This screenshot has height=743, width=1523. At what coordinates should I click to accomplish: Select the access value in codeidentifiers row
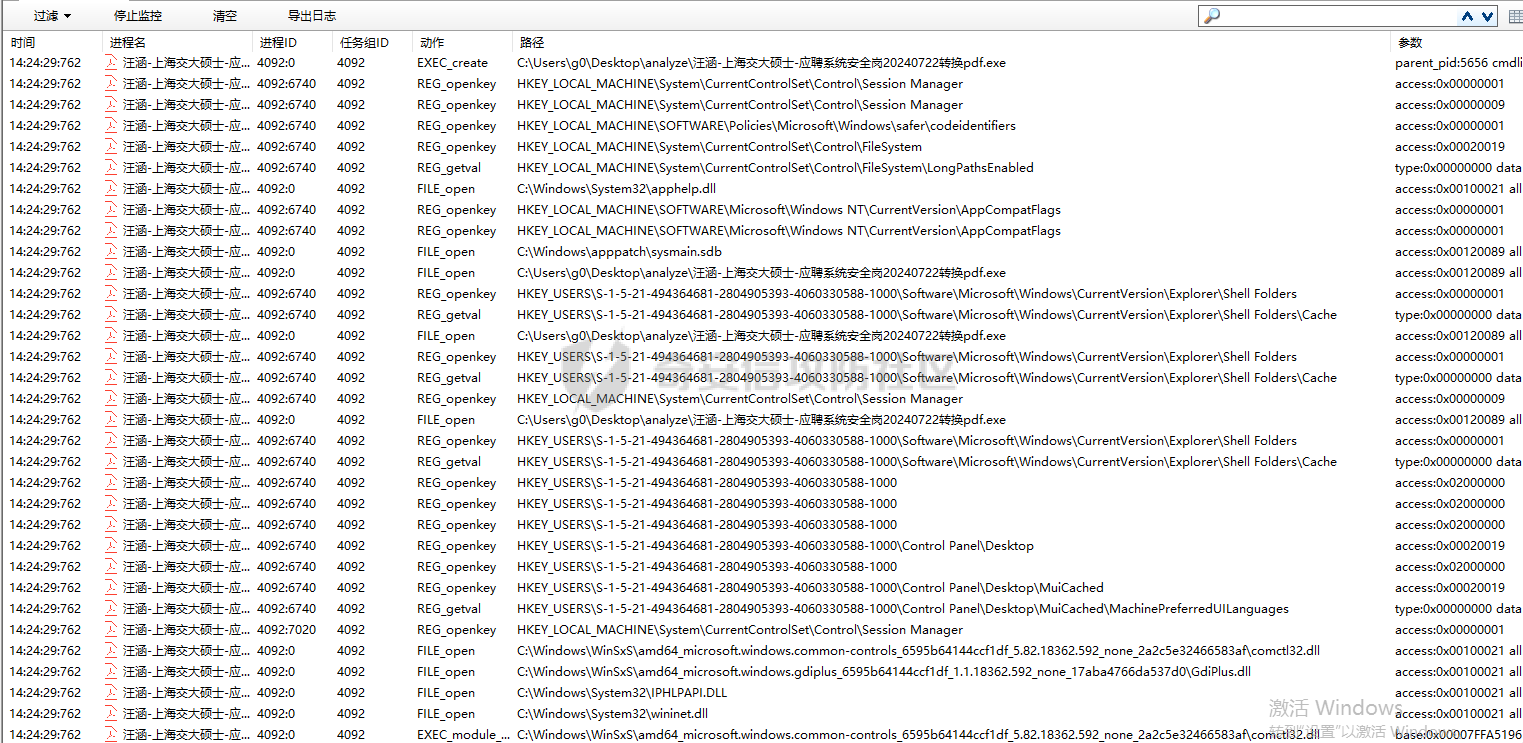click(1450, 125)
